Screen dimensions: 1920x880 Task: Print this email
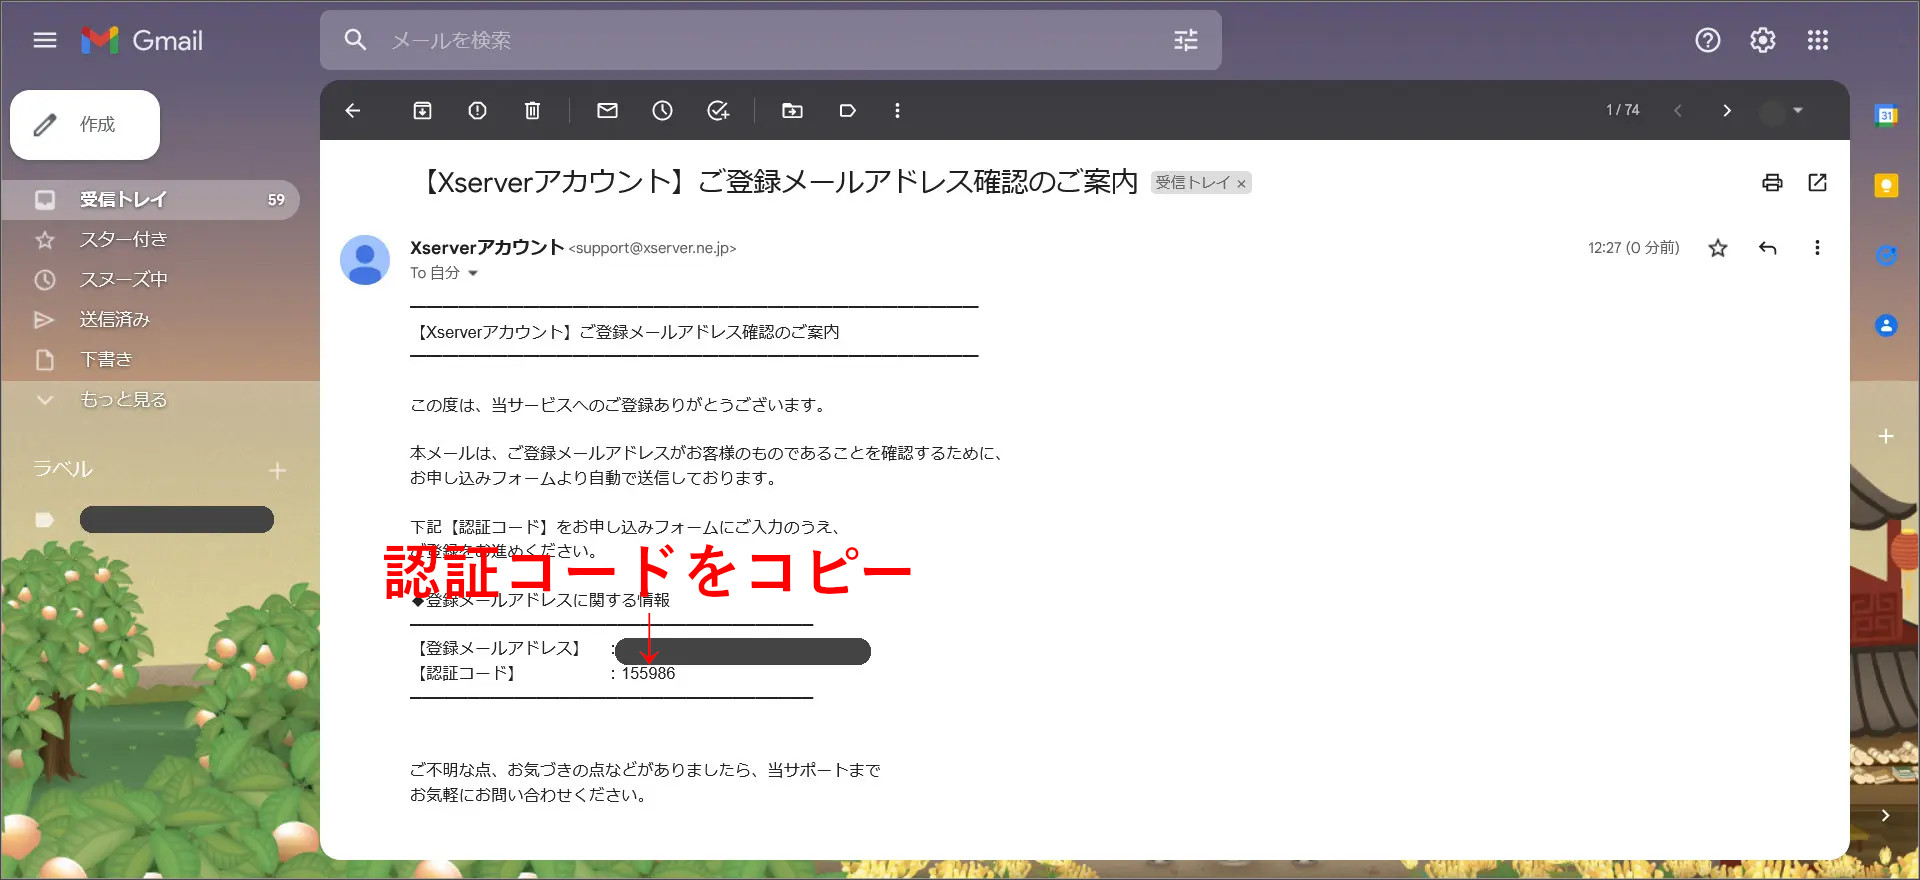(x=1772, y=182)
